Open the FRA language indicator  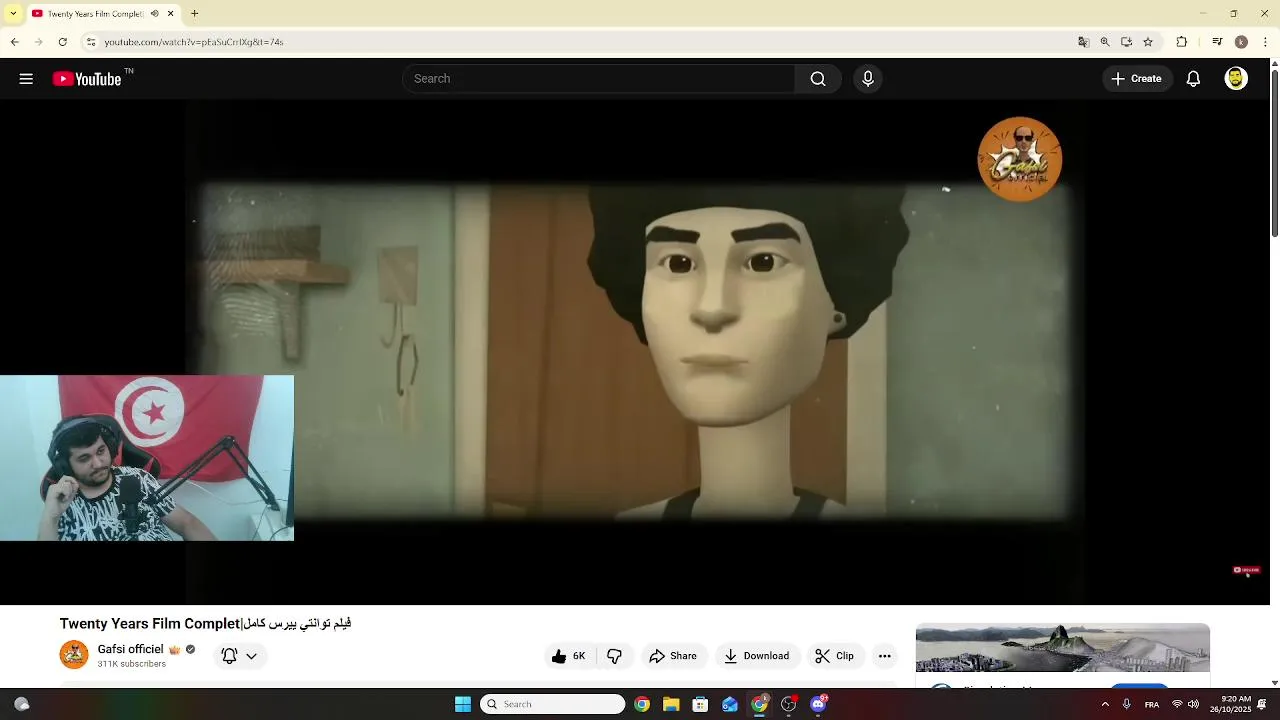[x=1152, y=704]
